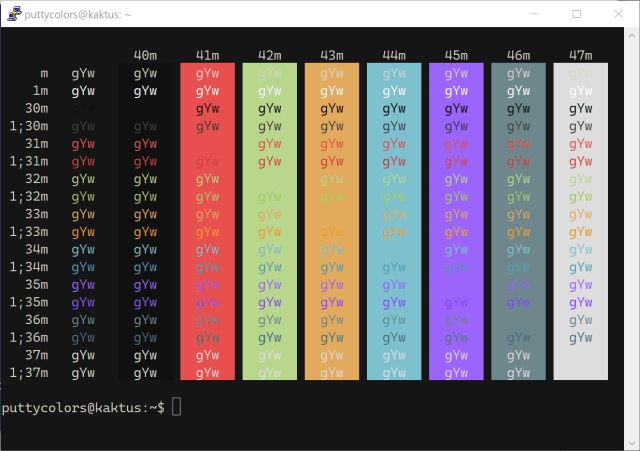Click the 40m column header label
640x451 pixels.
(145, 55)
